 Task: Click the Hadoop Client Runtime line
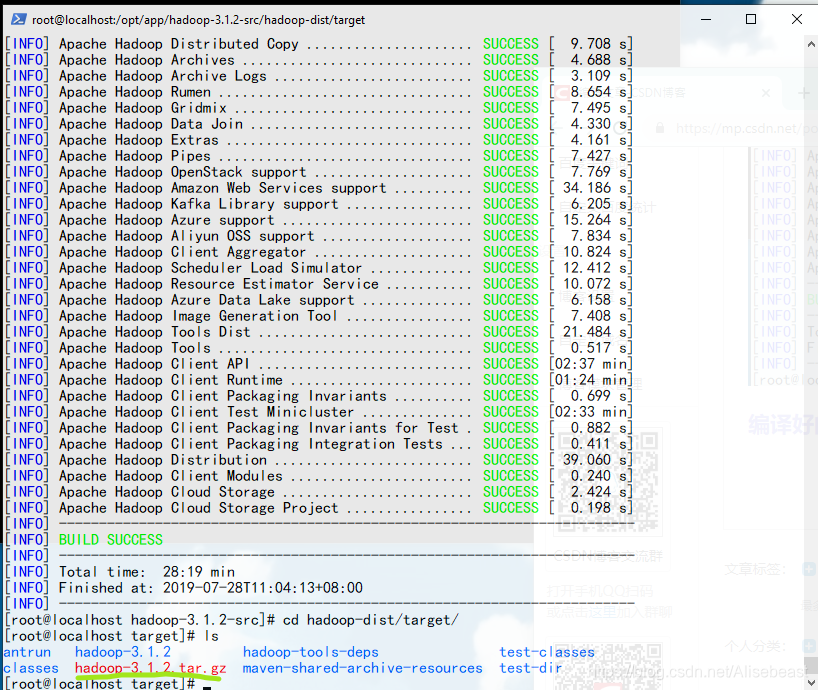(x=318, y=380)
